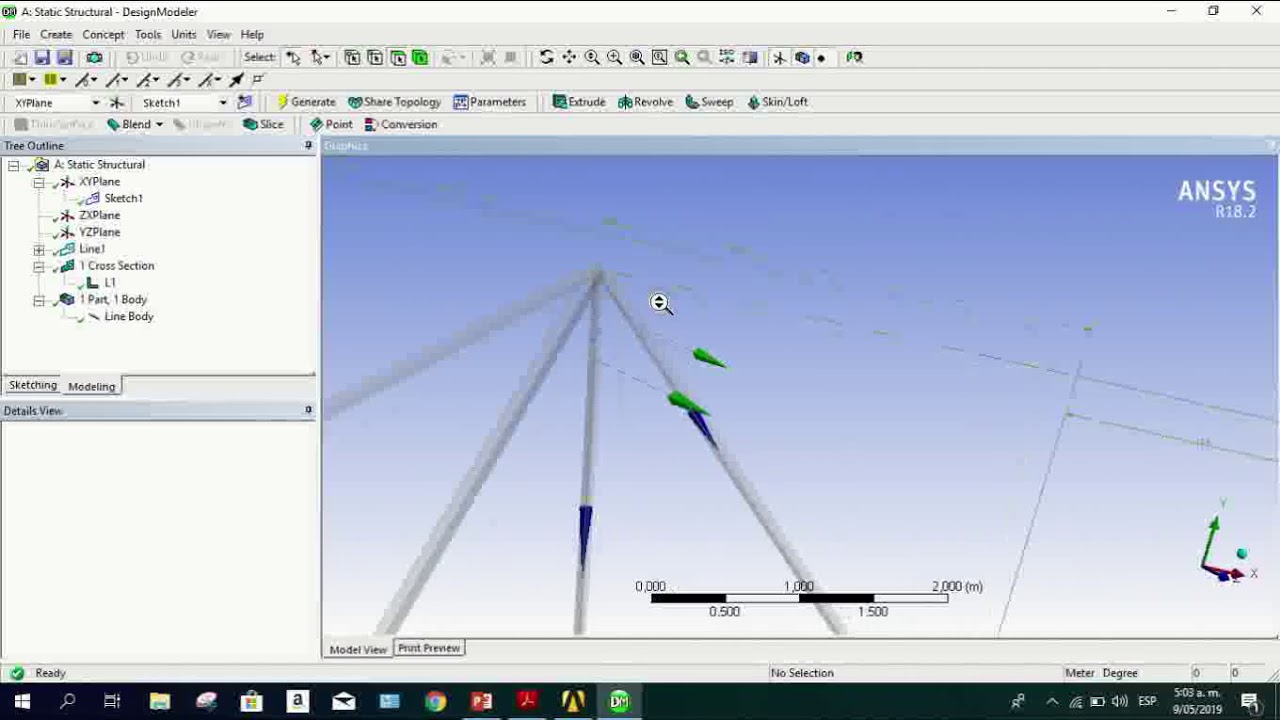Click Generate in the toolbar
This screenshot has width=1280, height=720.
305,102
